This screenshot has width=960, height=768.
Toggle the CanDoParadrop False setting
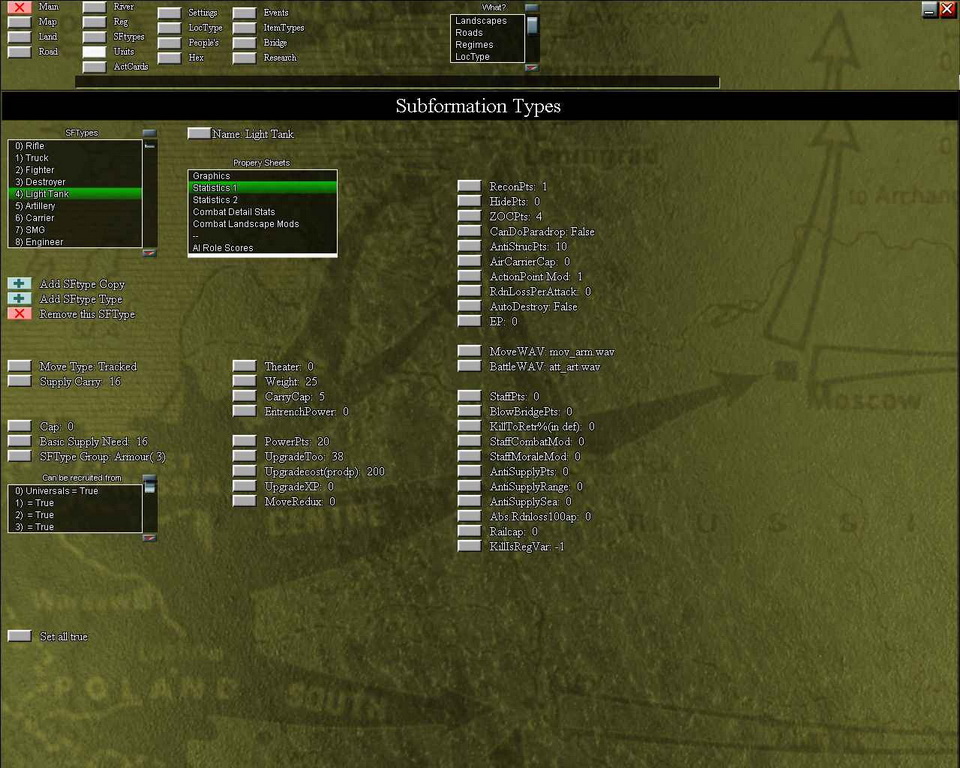point(469,231)
